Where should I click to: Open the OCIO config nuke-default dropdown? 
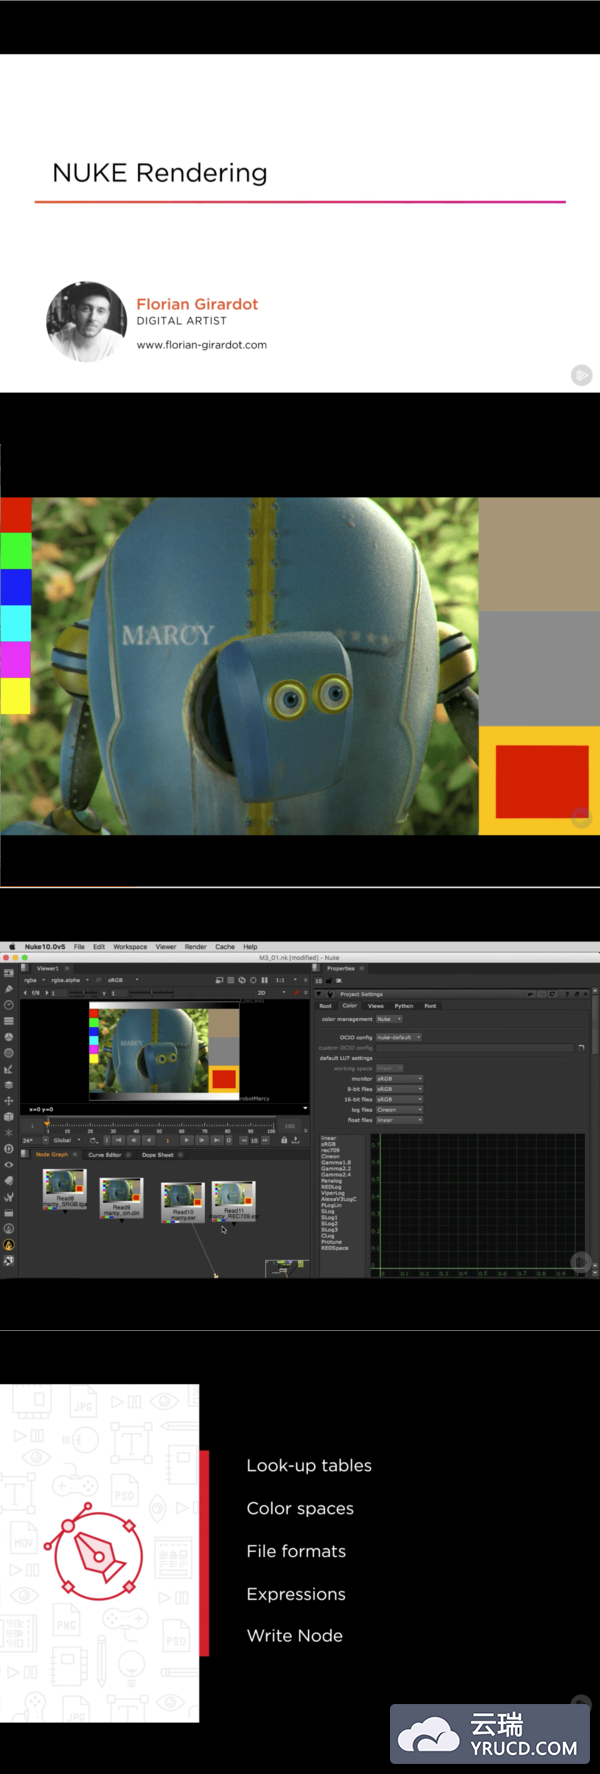[399, 1037]
